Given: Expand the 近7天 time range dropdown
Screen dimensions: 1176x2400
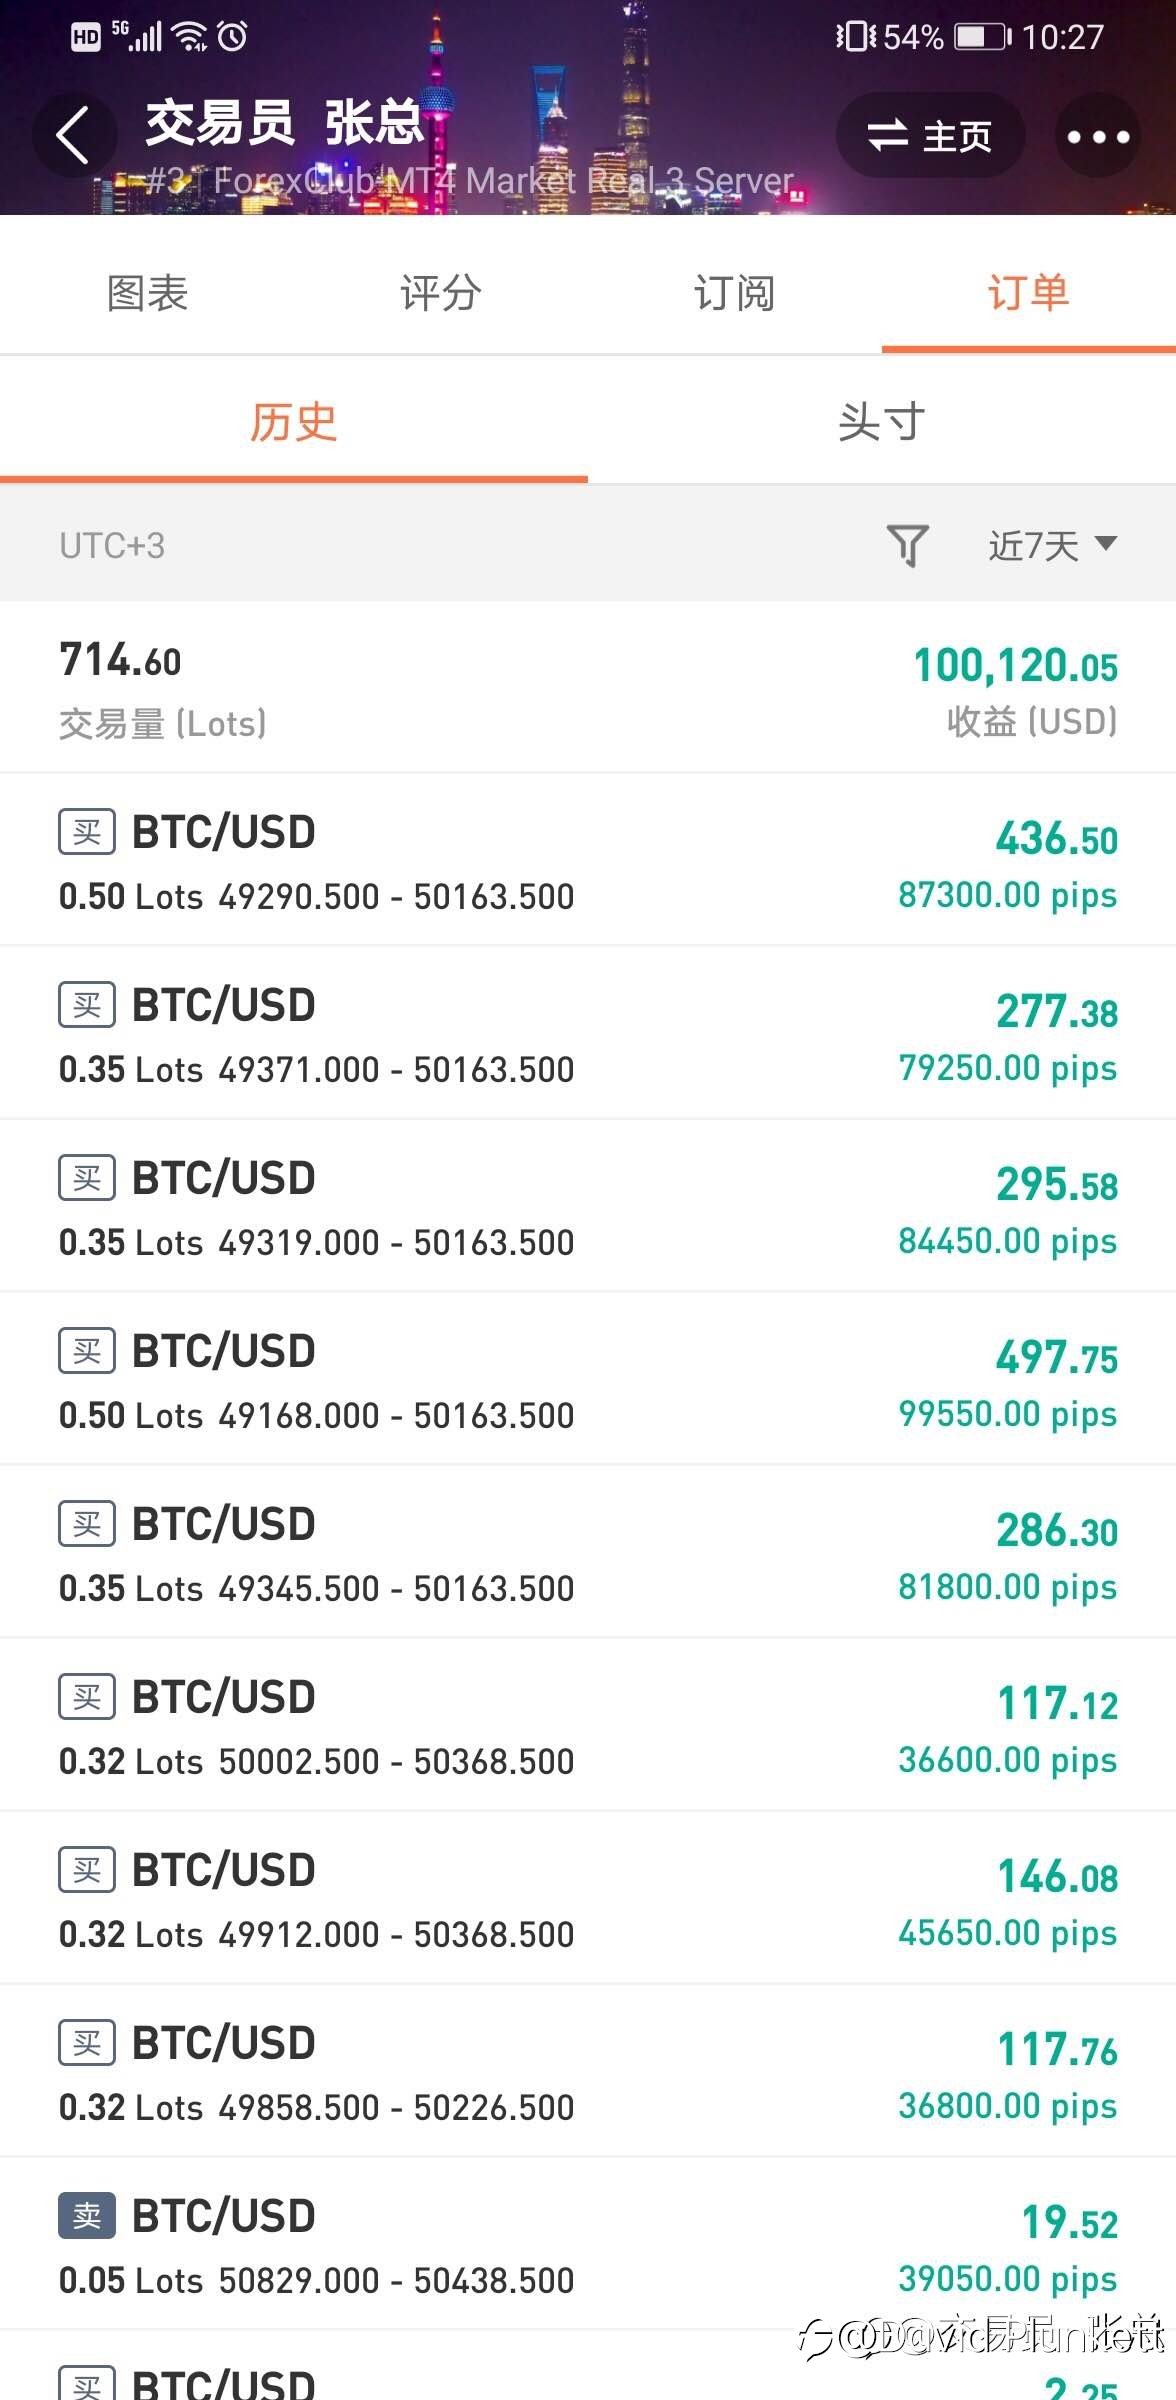Looking at the screenshot, I should pos(1053,546).
